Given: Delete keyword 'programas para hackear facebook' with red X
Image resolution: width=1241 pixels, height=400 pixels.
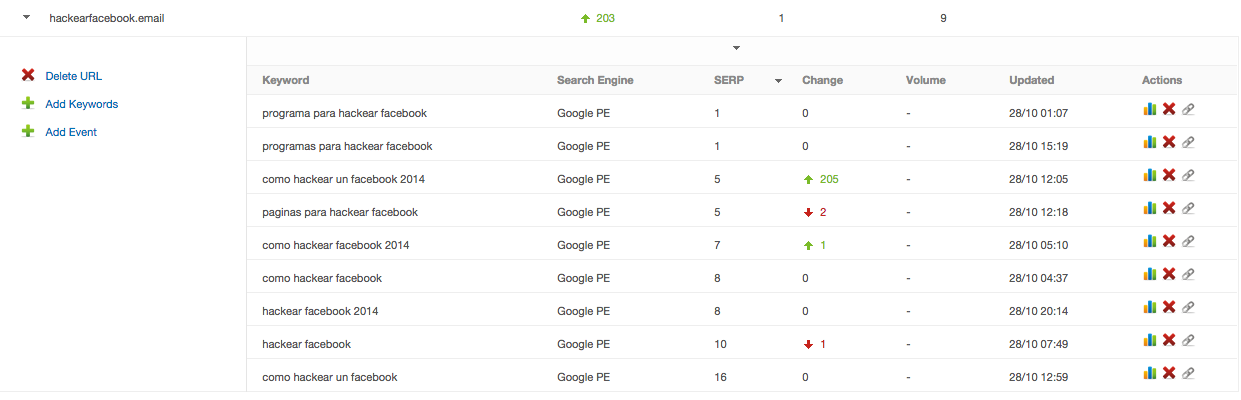Looking at the screenshot, I should 1168,143.
